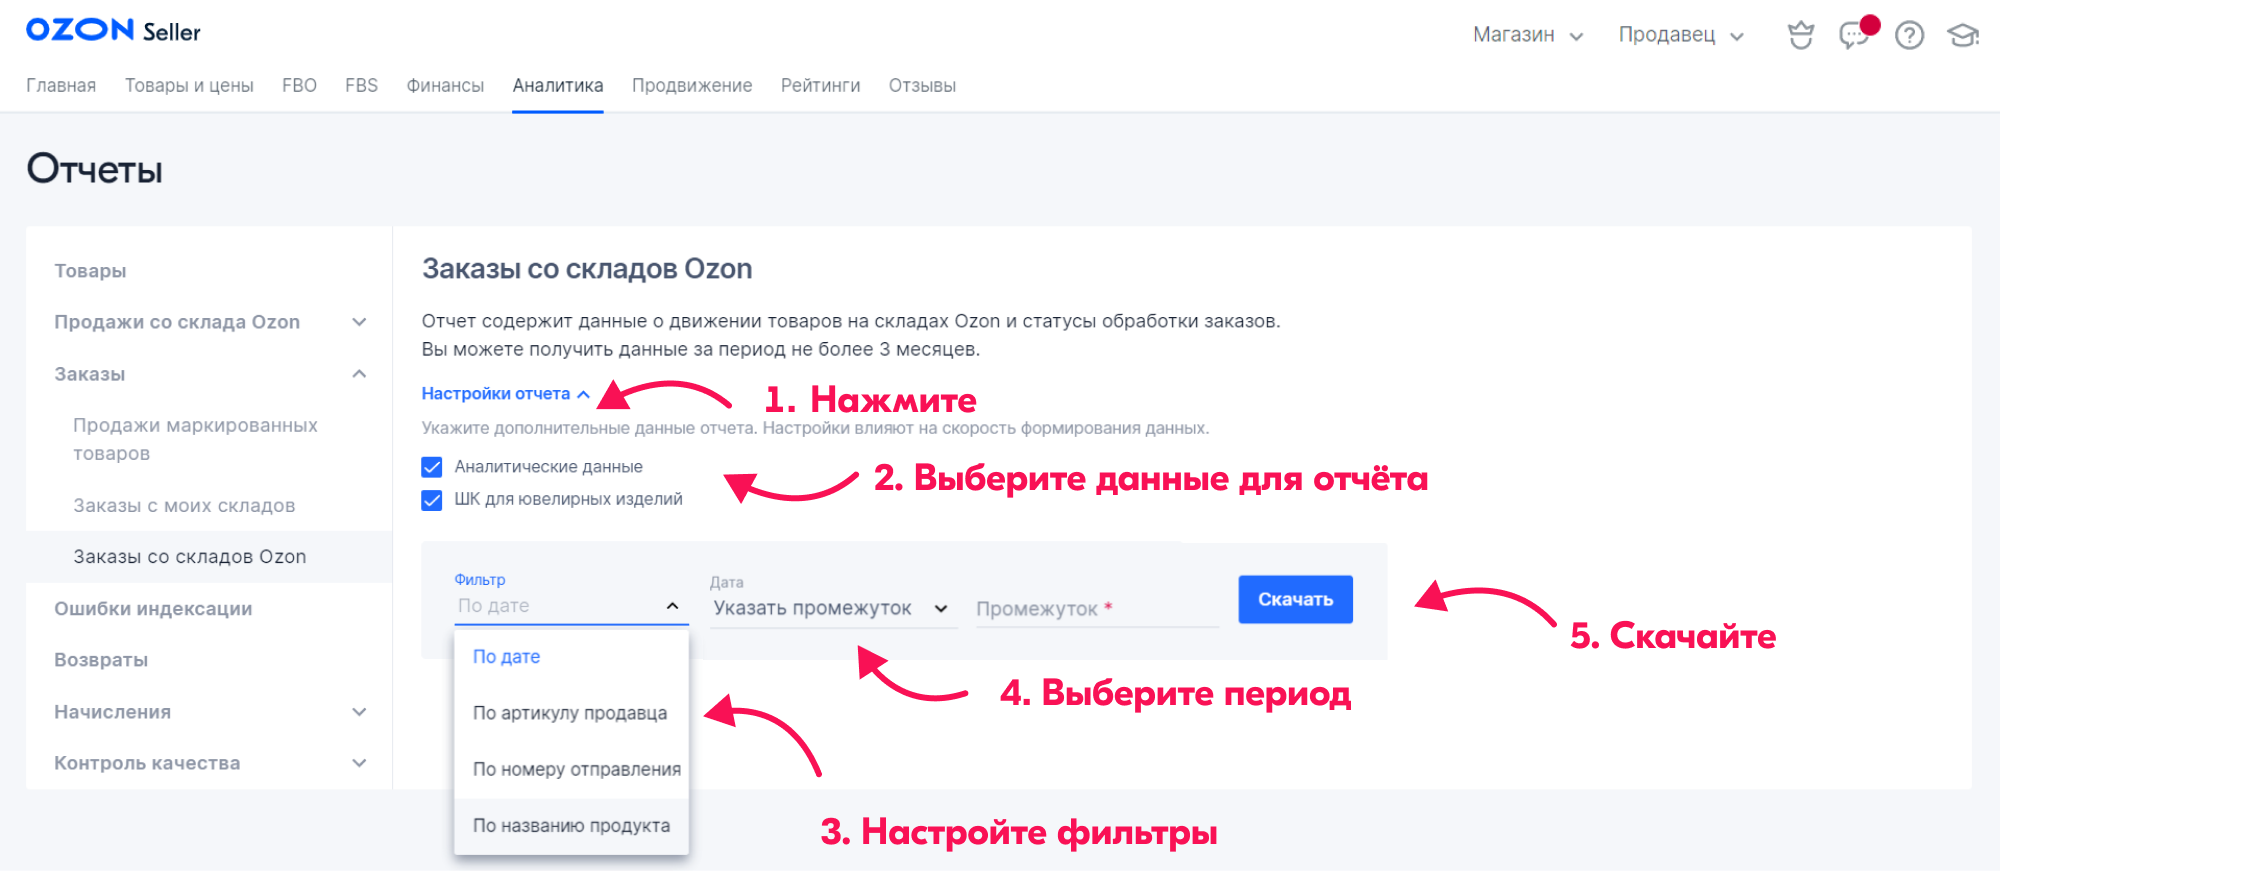The height and width of the screenshot is (871, 2266).
Task: Click the Промежуток date range field
Action: [1096, 608]
